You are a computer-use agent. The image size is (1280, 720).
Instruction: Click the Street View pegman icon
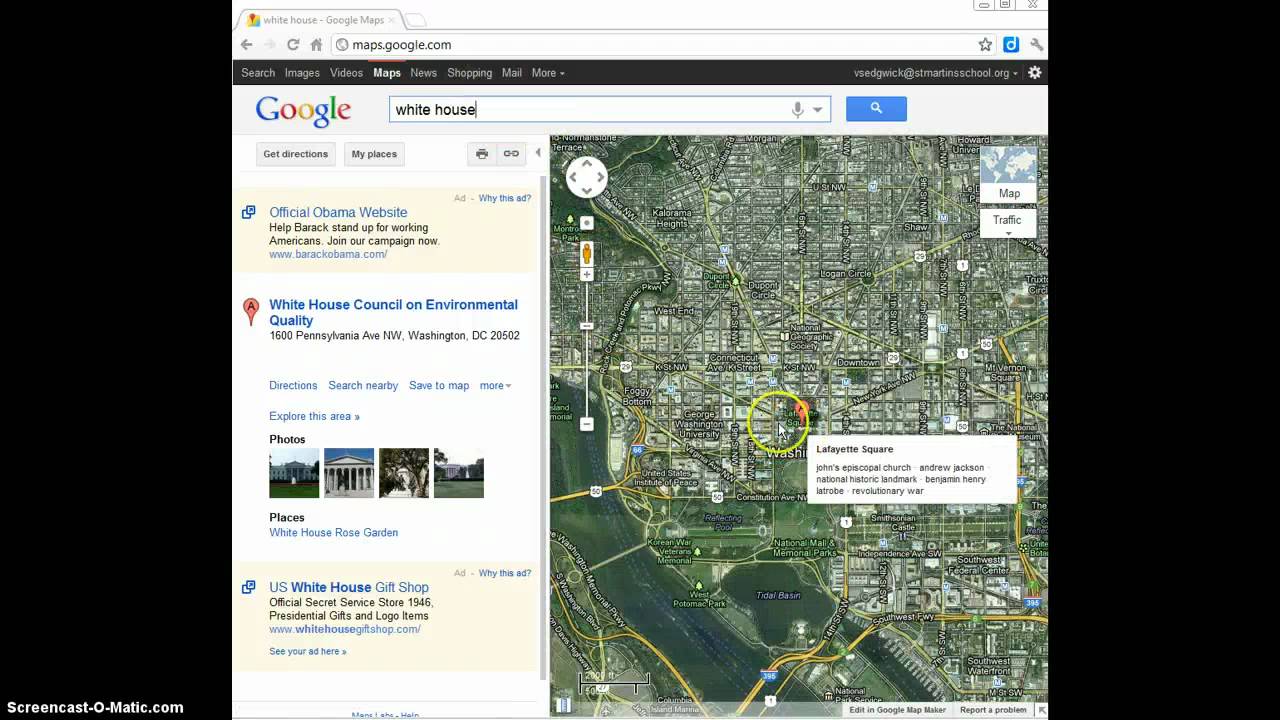[x=587, y=253]
